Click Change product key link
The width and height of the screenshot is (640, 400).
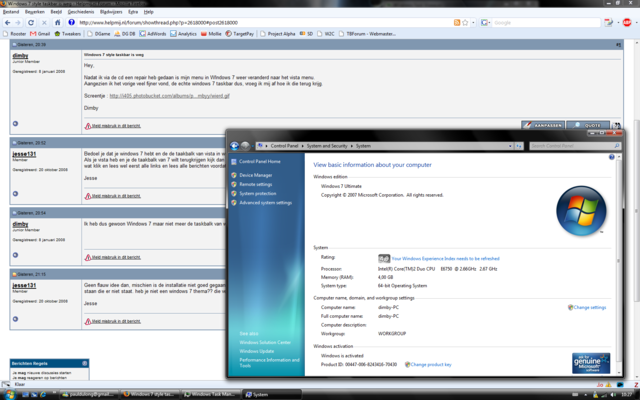[x=431, y=364]
